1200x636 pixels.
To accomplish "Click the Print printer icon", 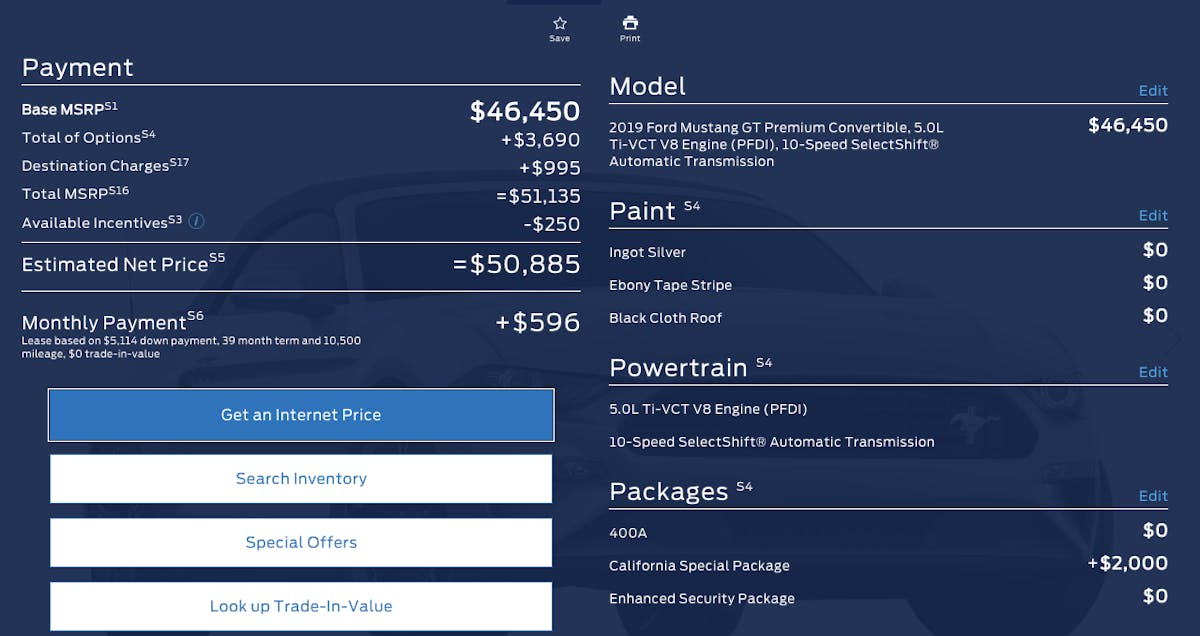I will 630,23.
